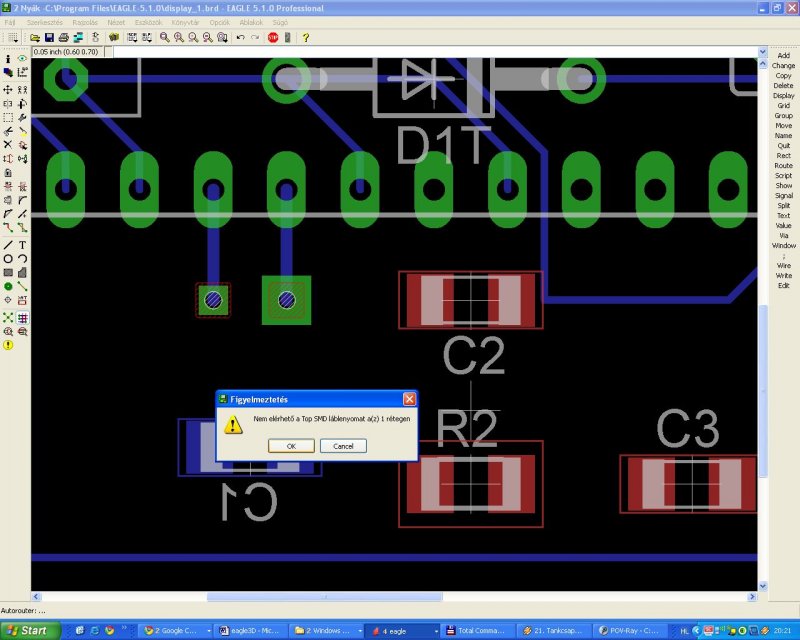Switch to POV-Ray taskbar item
The image size is (800, 640).
click(x=632, y=631)
